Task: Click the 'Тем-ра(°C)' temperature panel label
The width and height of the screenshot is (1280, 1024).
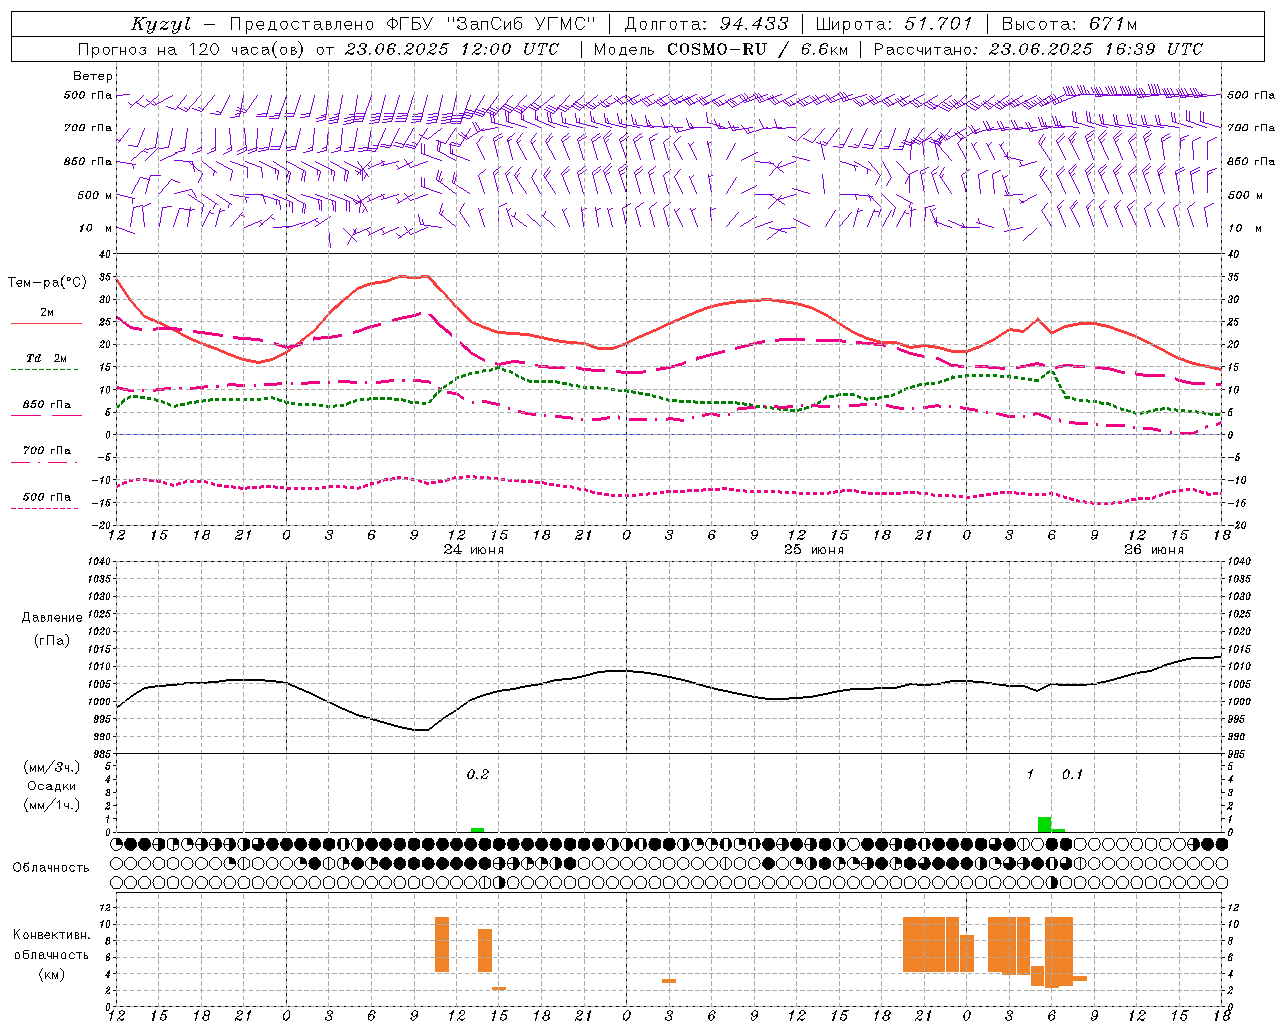Action: coord(47,283)
